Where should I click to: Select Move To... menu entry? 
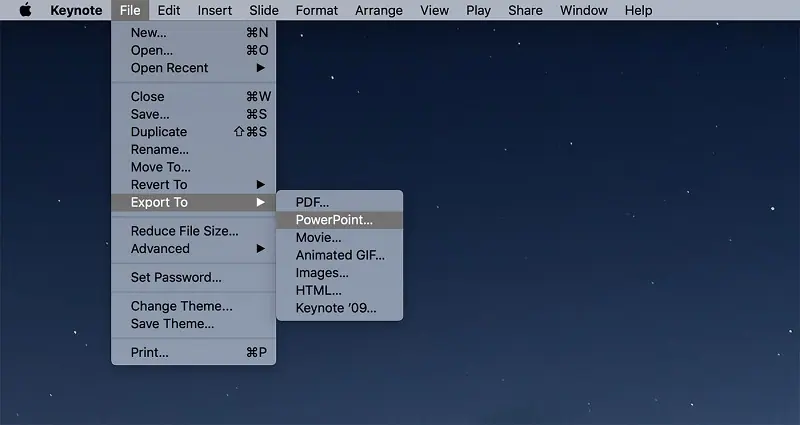[193, 167]
